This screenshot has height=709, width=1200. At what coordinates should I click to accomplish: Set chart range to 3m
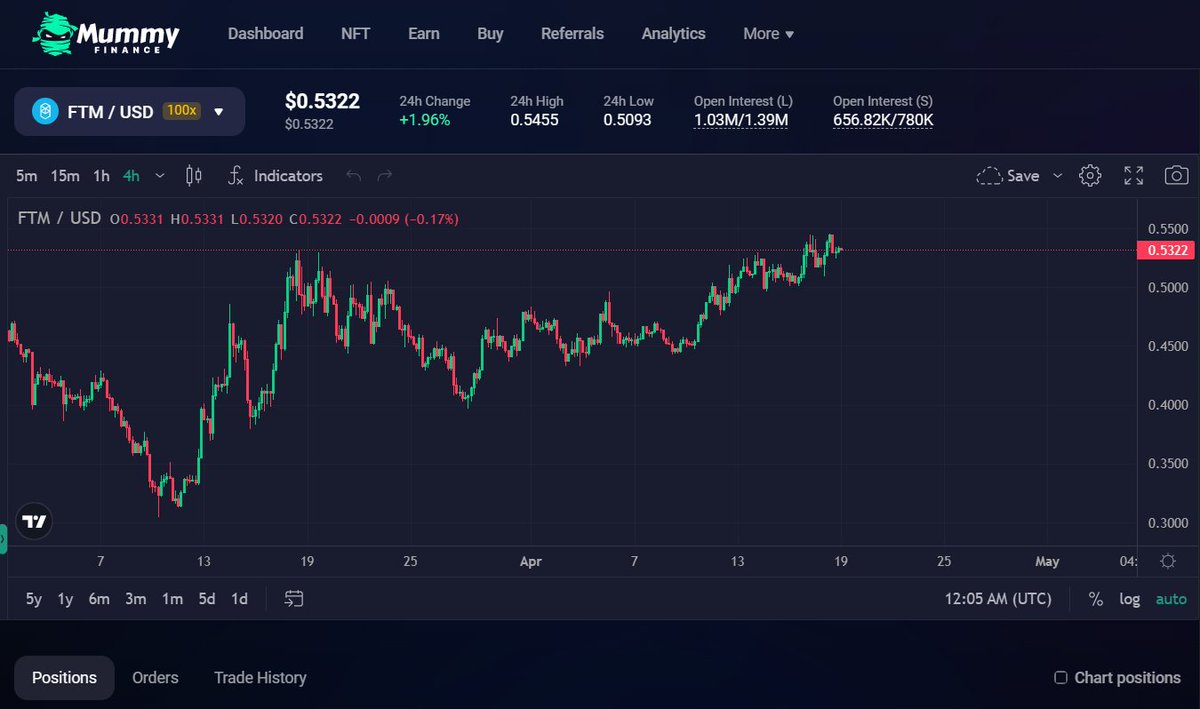pyautogui.click(x=136, y=599)
